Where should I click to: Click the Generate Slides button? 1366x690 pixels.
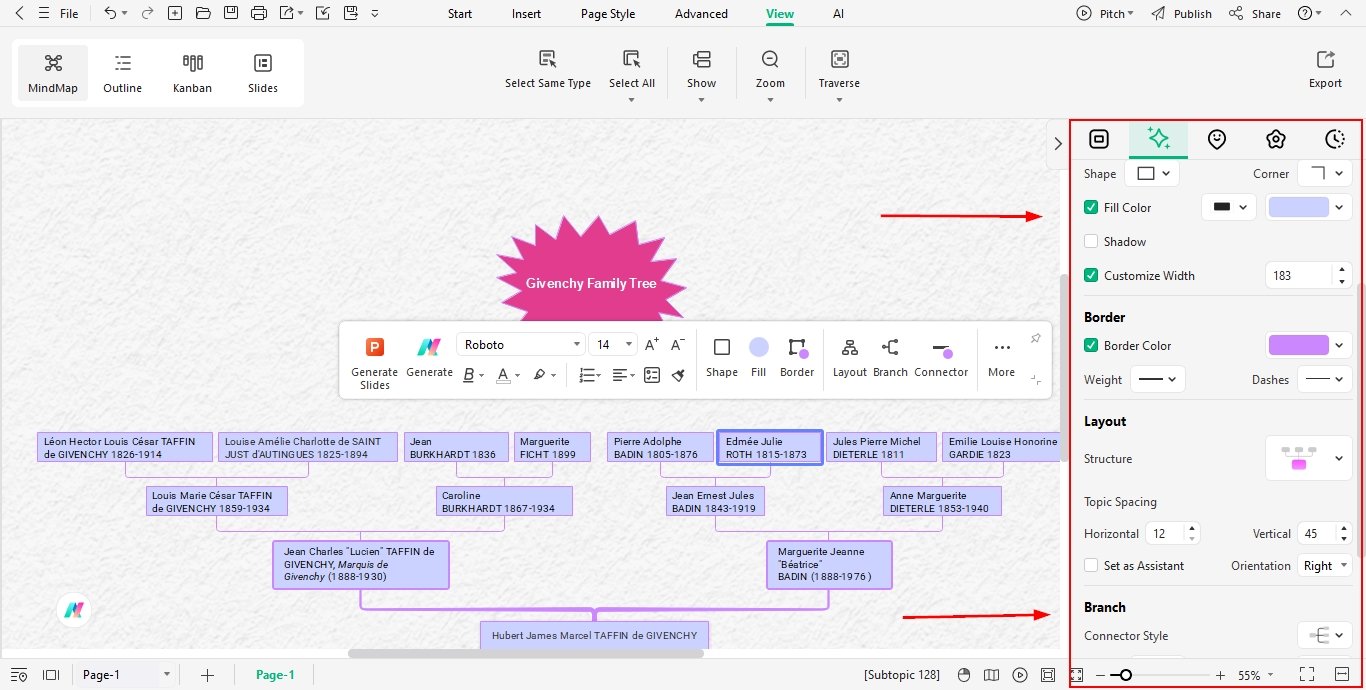tap(374, 358)
